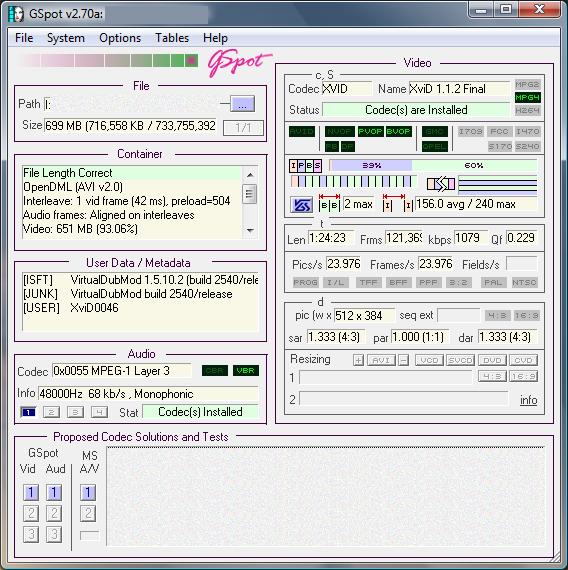Click the Container list scroll-down arrow
The height and width of the screenshot is (570, 568).
pos(250,230)
